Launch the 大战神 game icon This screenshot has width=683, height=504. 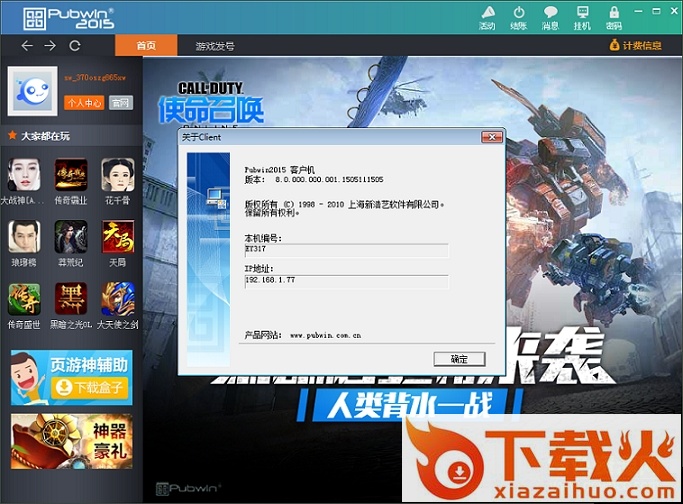pyautogui.click(x=24, y=175)
